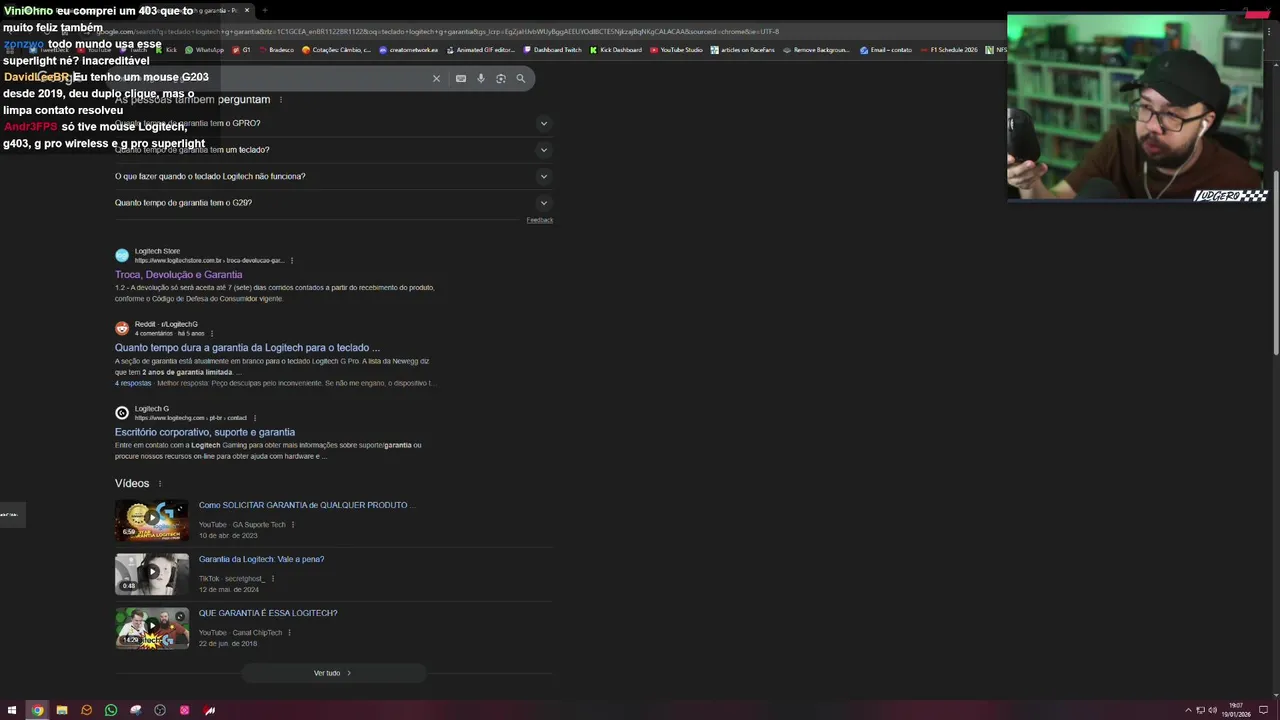Open video 'Garantia da Logitech: Vale a pena?'

261,559
